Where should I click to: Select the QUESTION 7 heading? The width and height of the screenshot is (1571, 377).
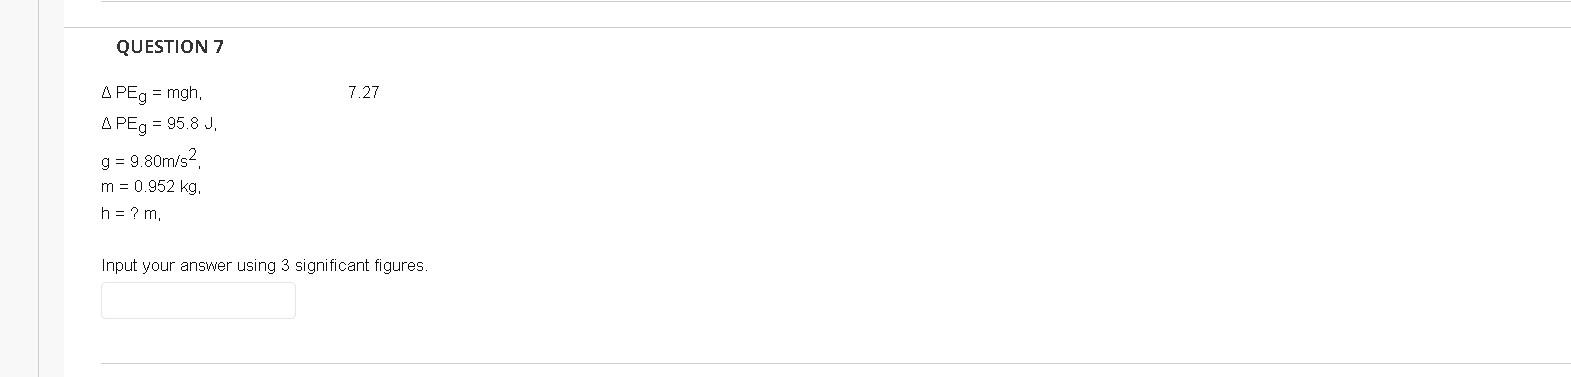click(170, 47)
